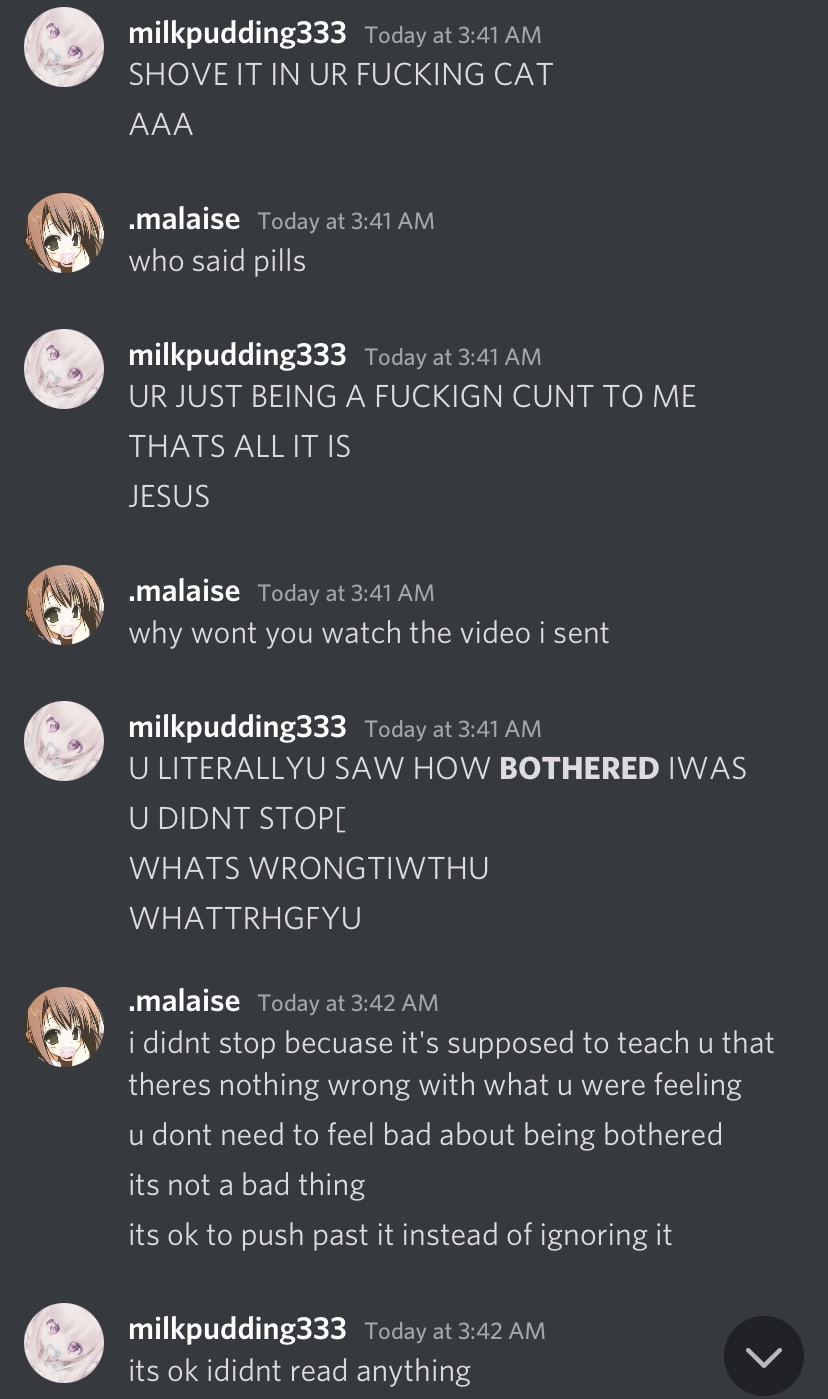Select the .malaise username above "i didnt stop becuase"
Screen dimensions: 828x1399
pos(184,1001)
